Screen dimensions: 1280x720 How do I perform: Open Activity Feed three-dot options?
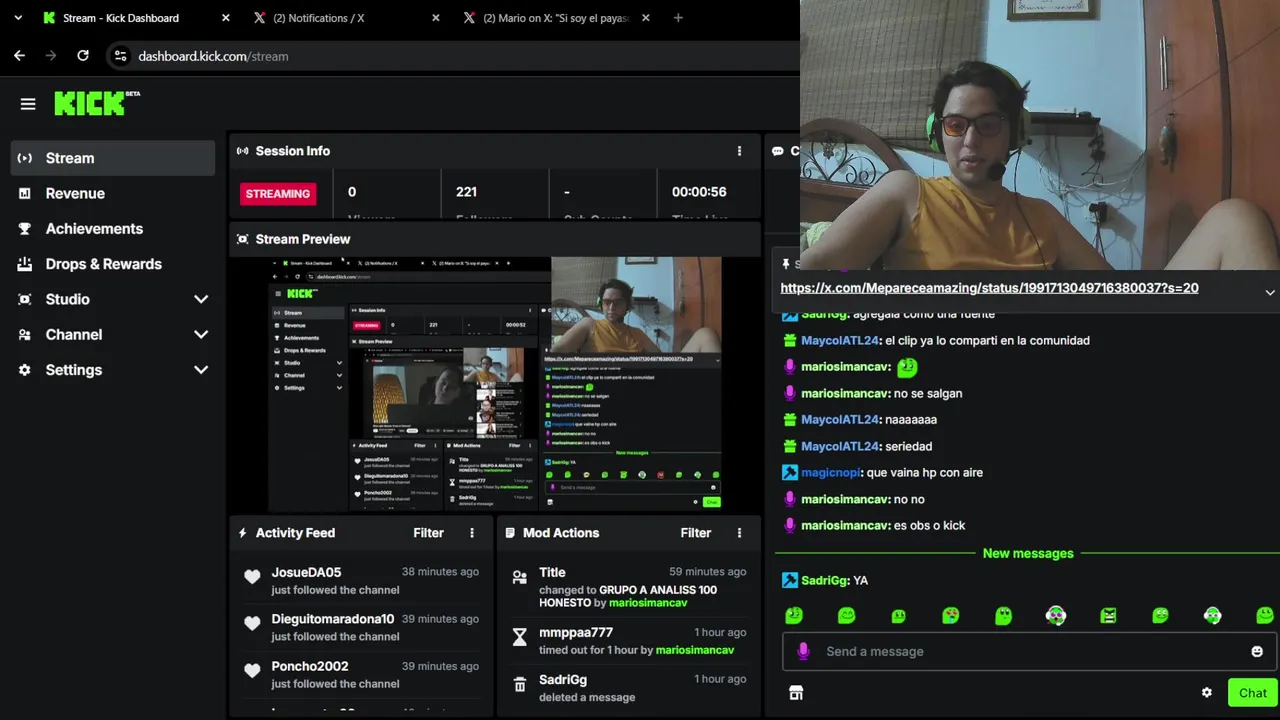(x=472, y=533)
